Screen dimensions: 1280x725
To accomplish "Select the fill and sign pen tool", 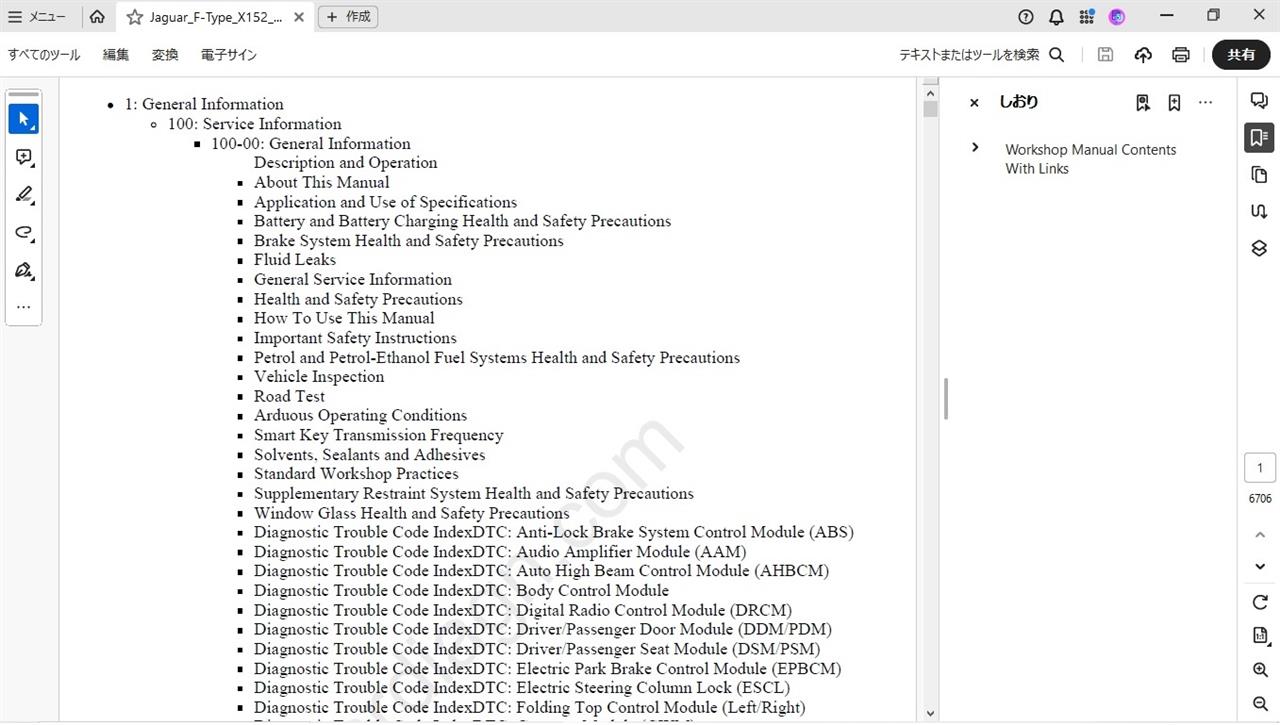I will coord(24,271).
